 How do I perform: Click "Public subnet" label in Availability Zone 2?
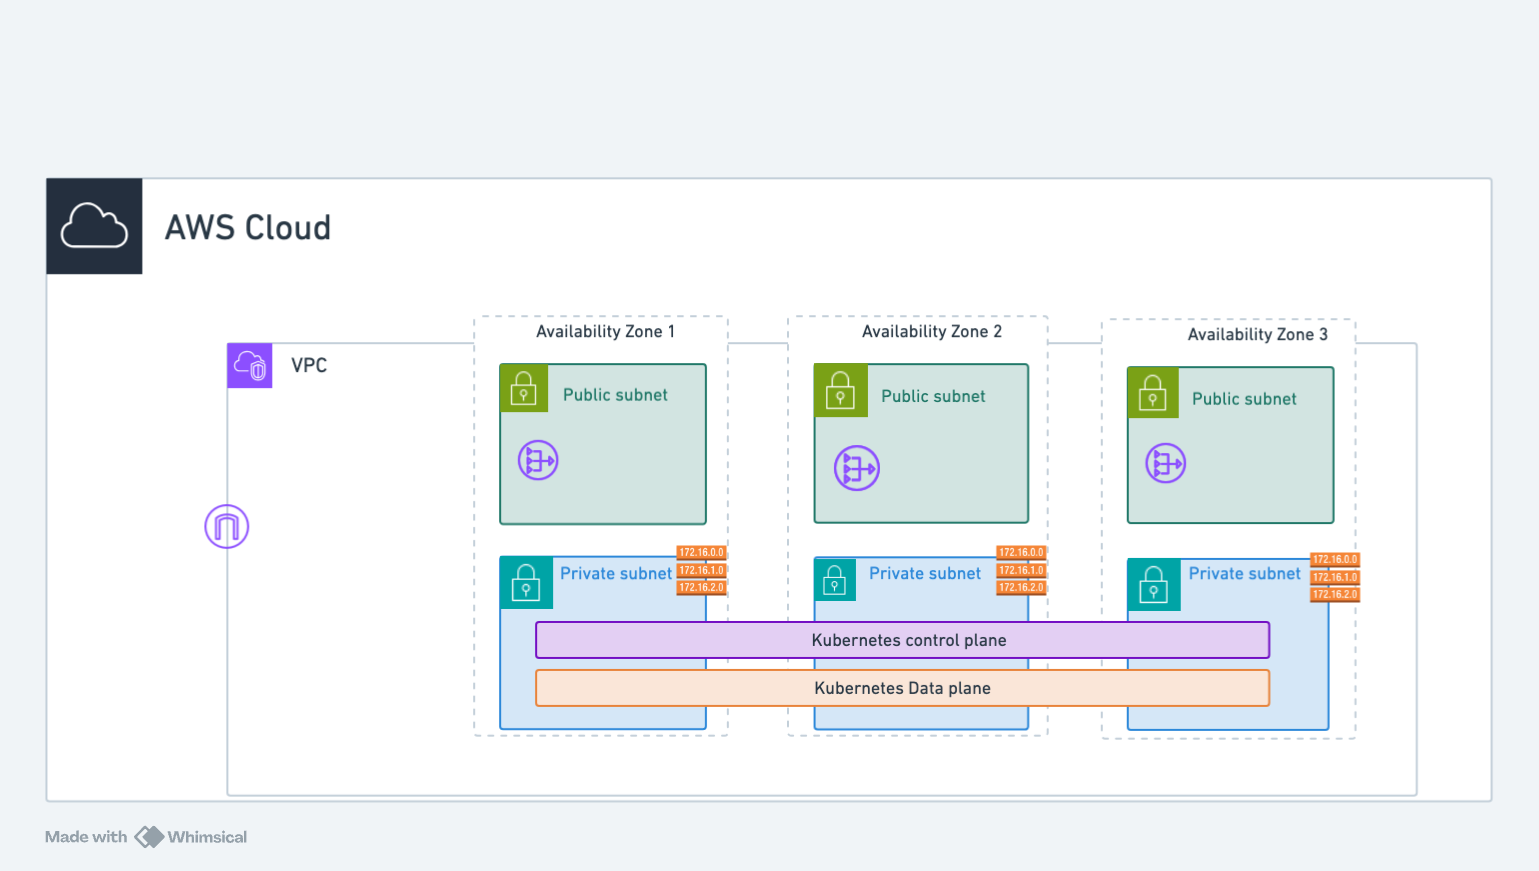(x=933, y=397)
